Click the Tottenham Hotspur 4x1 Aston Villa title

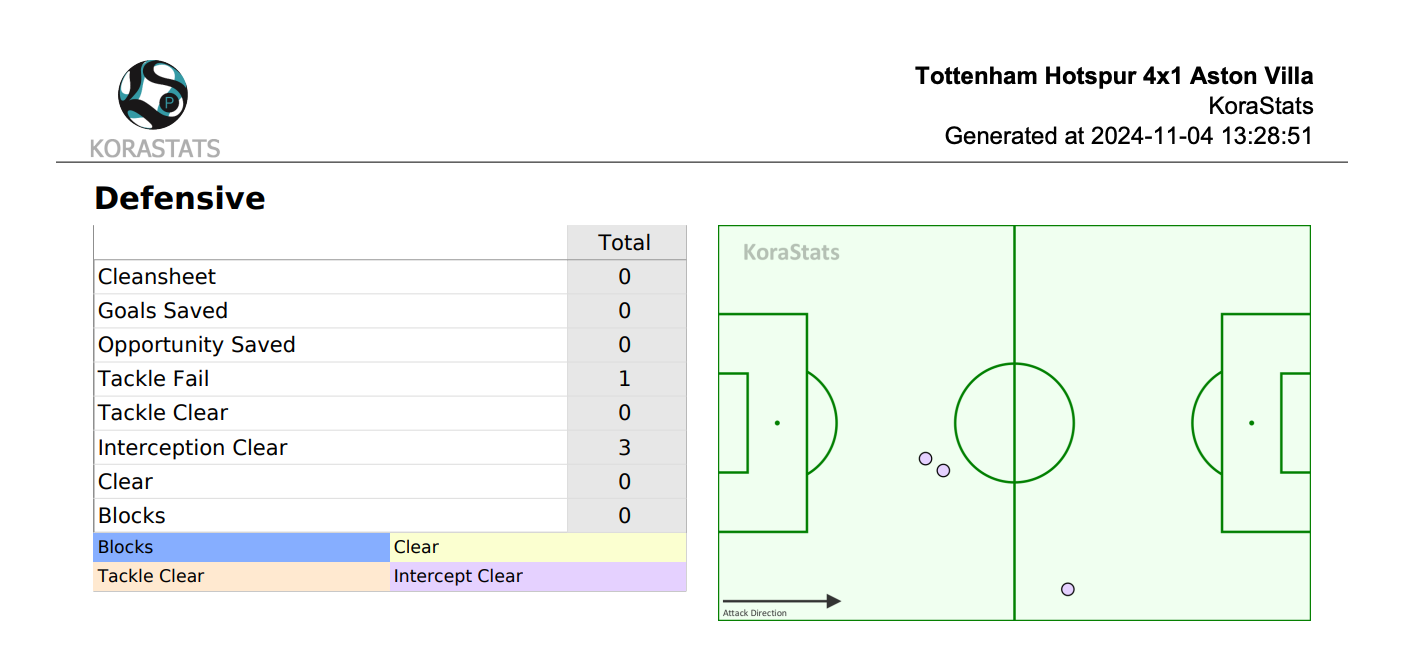[1114, 76]
